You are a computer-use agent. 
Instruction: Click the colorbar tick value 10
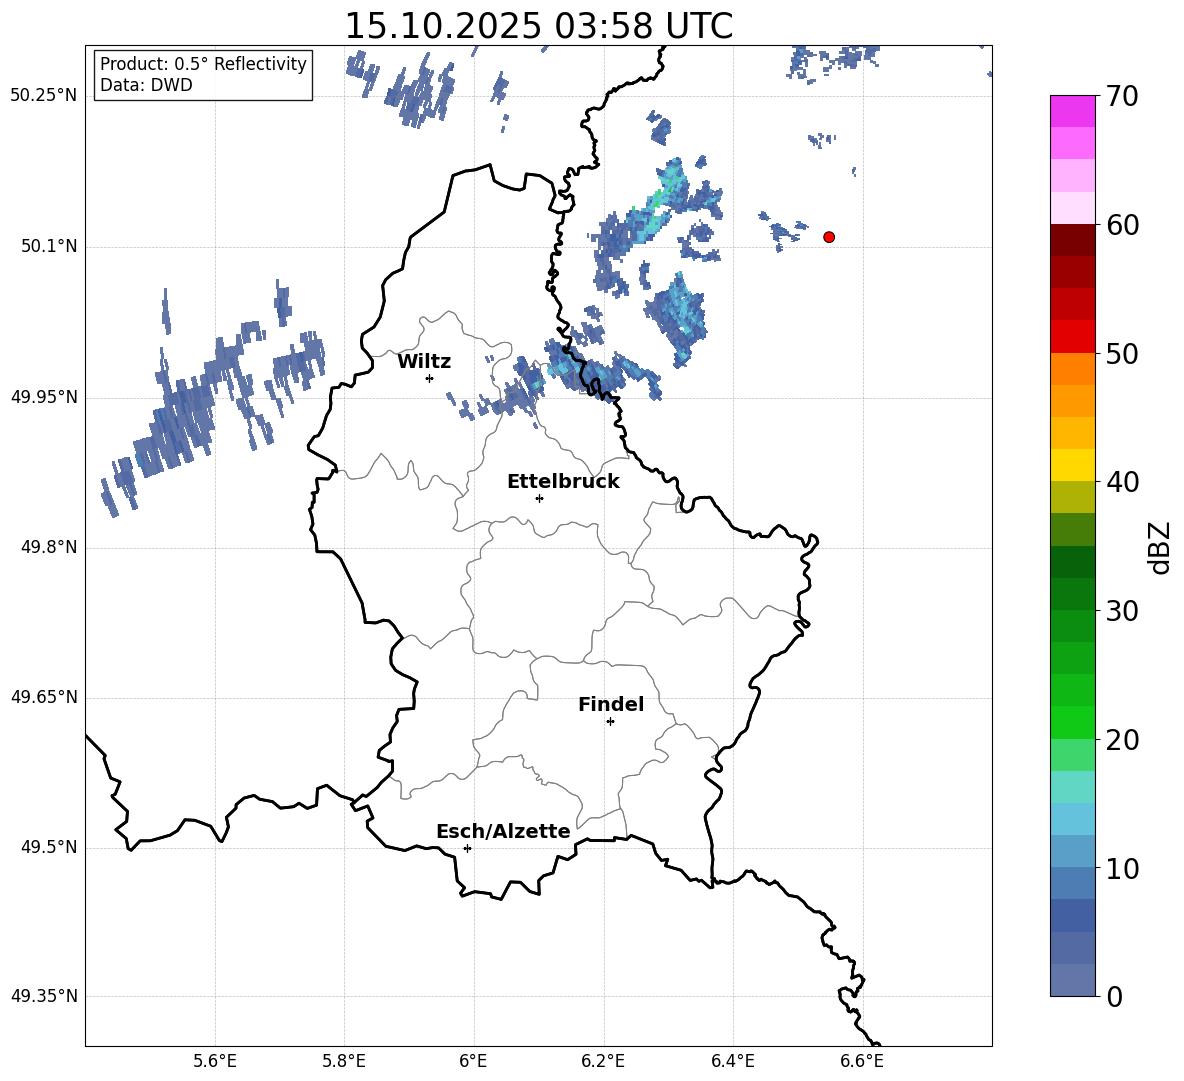coord(1122,868)
